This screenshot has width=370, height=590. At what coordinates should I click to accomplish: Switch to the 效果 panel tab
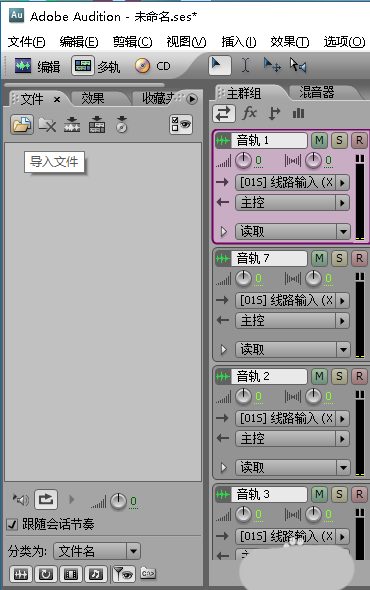(x=93, y=99)
